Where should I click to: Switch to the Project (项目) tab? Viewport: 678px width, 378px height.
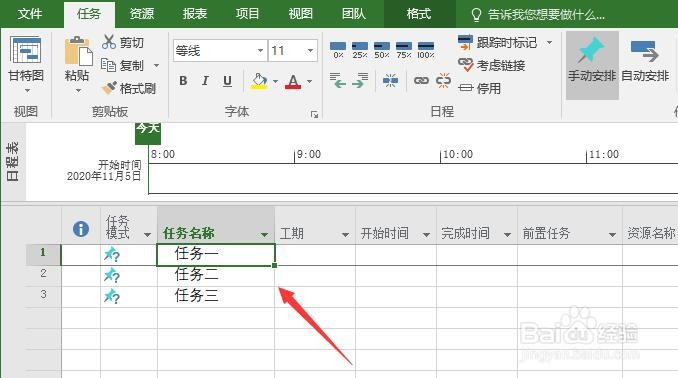point(247,14)
